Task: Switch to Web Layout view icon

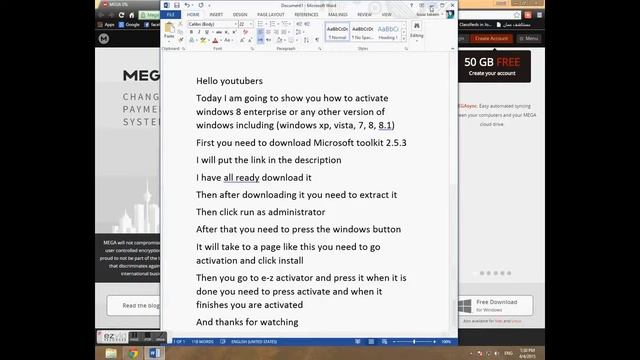Action: [x=384, y=342]
